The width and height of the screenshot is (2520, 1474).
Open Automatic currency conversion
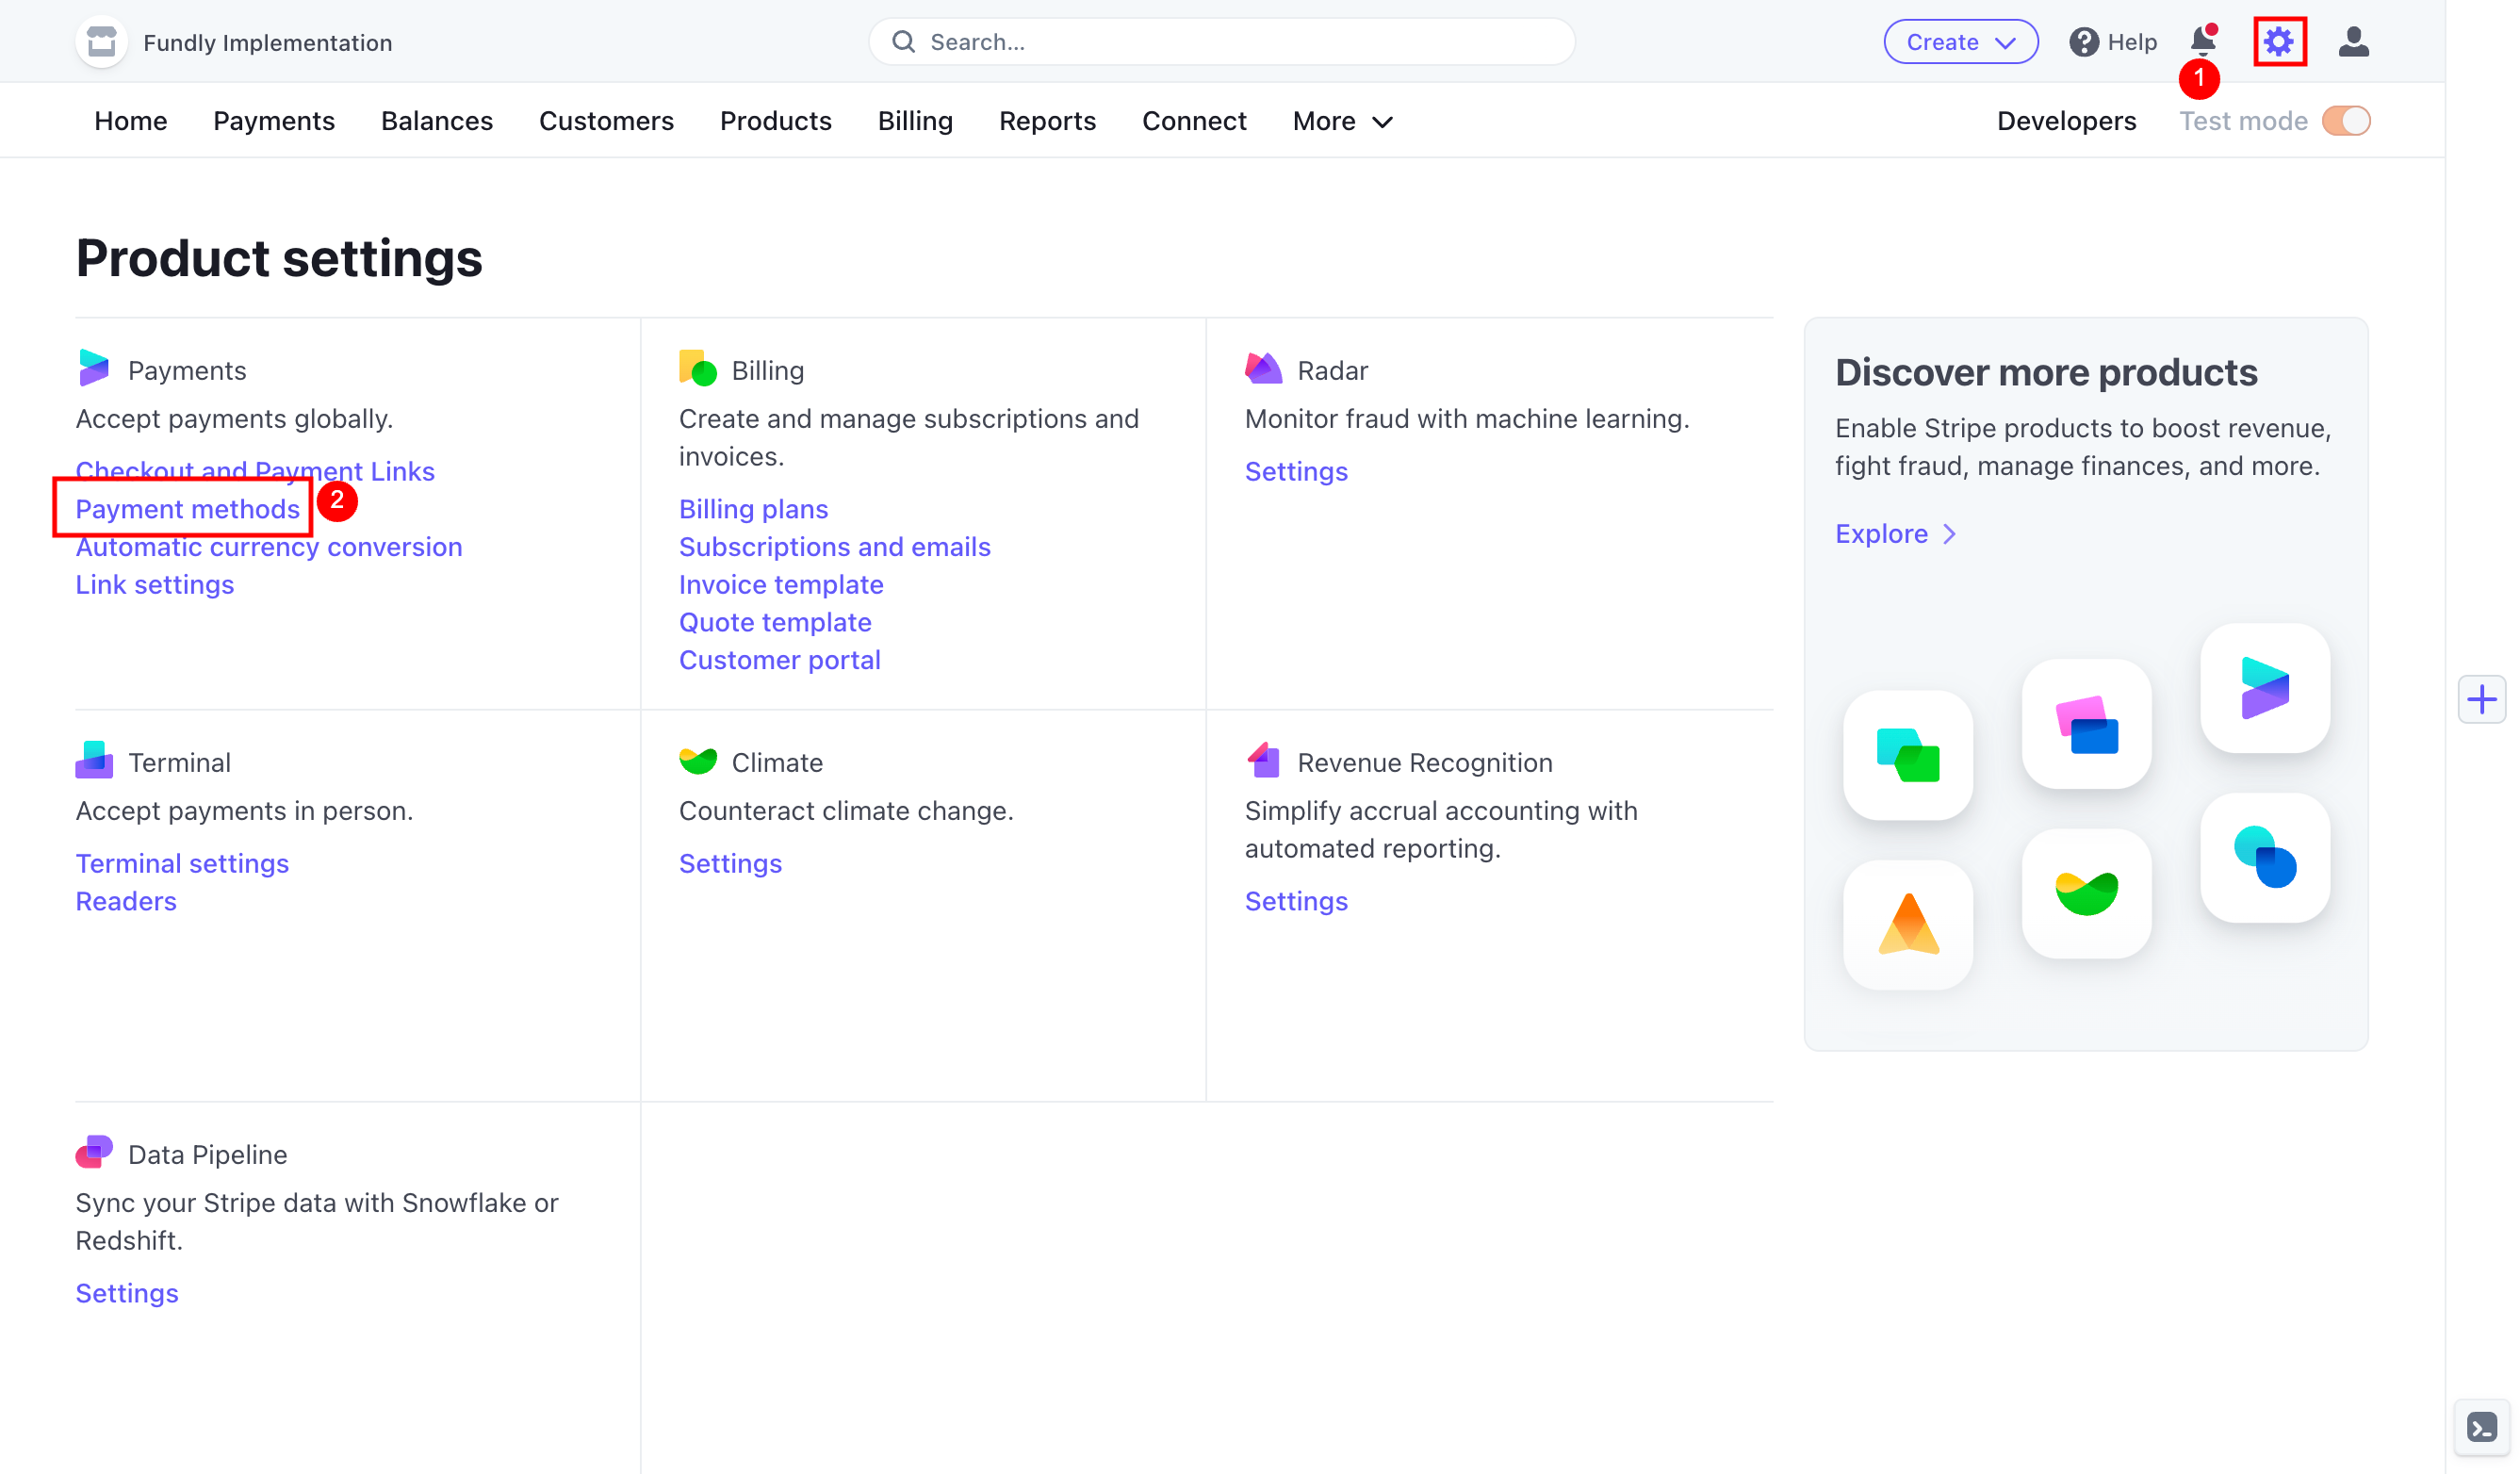(x=269, y=547)
